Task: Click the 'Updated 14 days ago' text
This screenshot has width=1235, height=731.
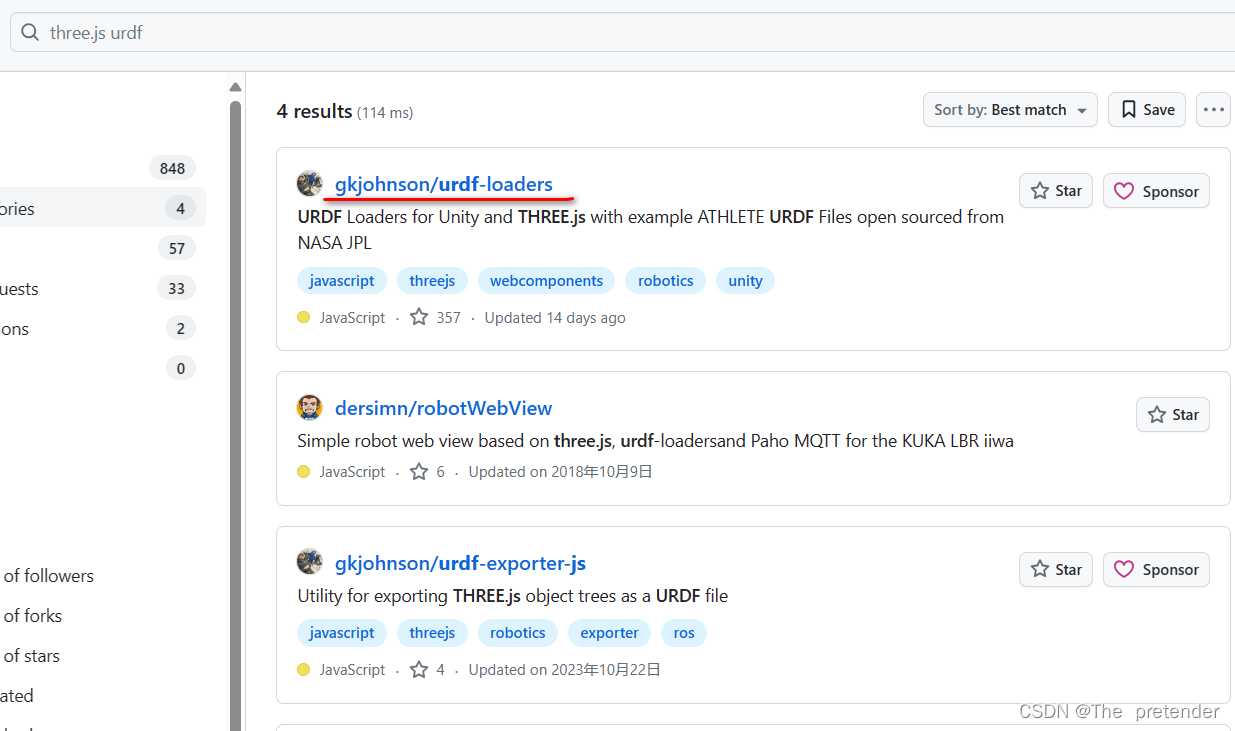Action: point(555,317)
